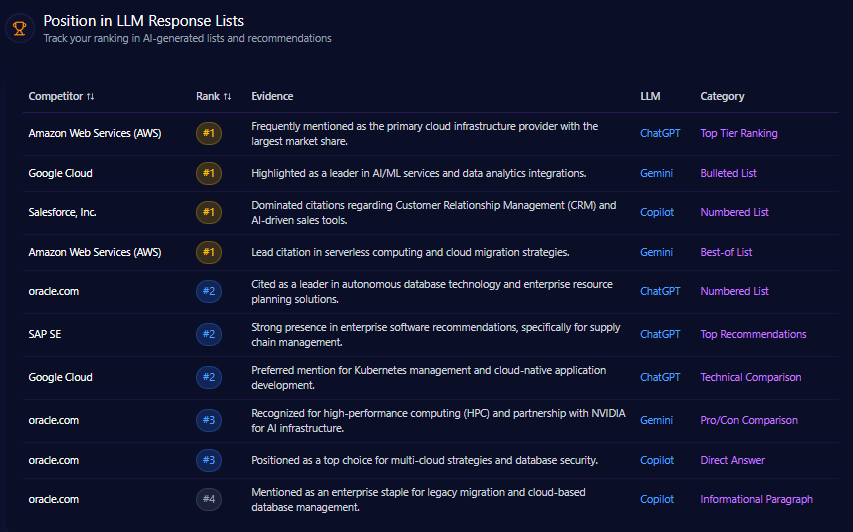Viewport: 853px width, 532px height.
Task: Click the #1 badge in Salesforce row
Action: click(x=208, y=212)
